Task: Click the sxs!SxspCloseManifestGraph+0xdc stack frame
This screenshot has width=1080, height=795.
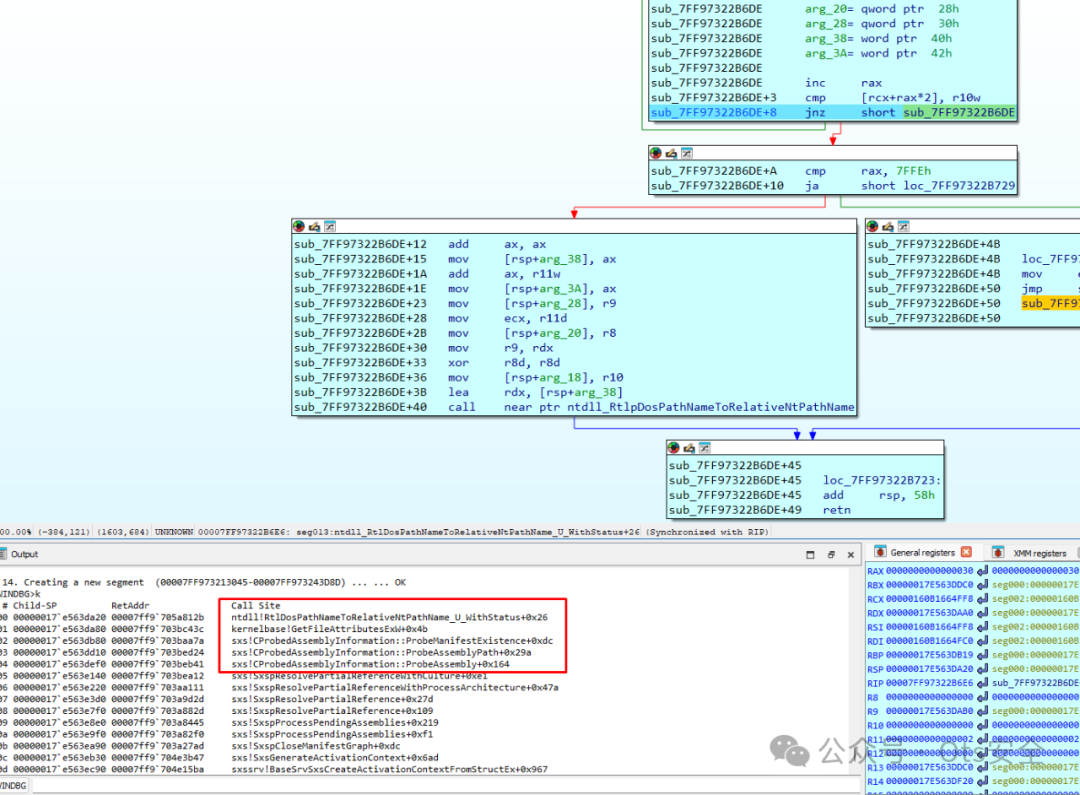Action: 315,746
